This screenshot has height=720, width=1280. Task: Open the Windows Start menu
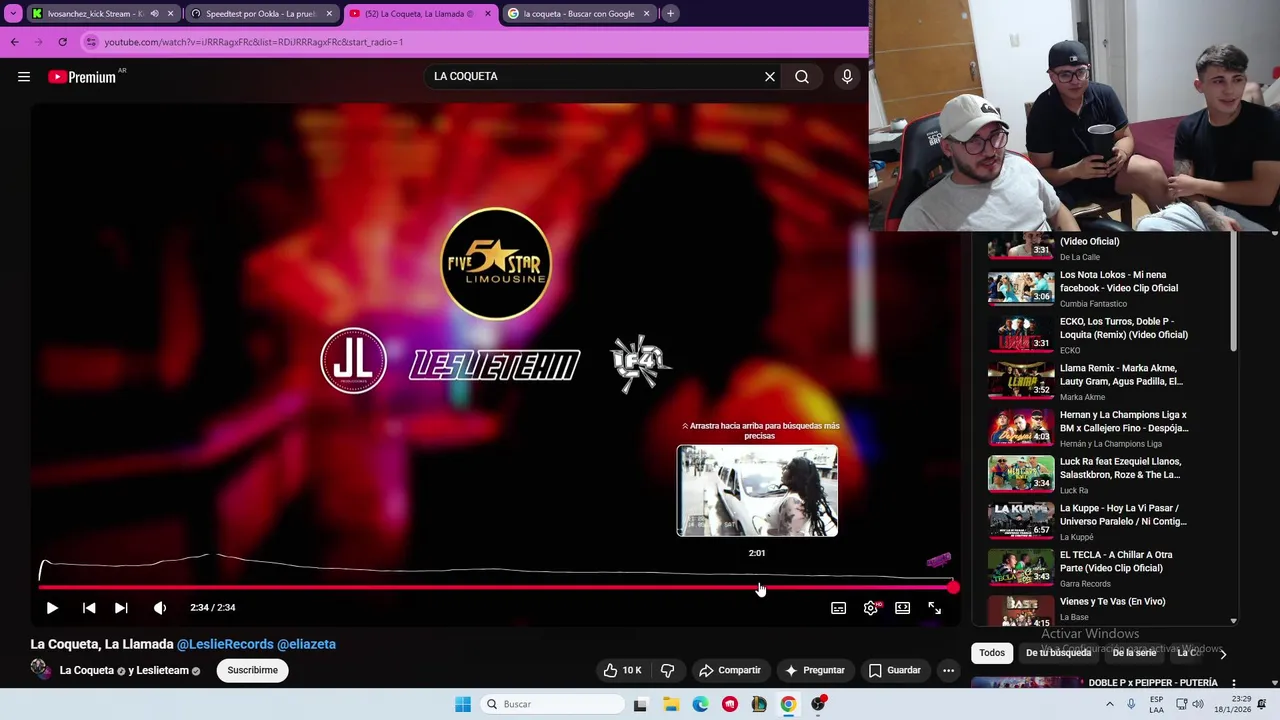coord(463,704)
